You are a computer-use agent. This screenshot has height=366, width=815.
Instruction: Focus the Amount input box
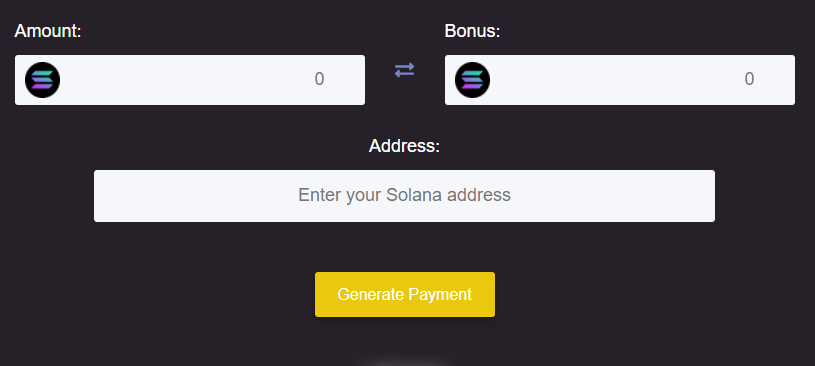pyautogui.click(x=190, y=80)
